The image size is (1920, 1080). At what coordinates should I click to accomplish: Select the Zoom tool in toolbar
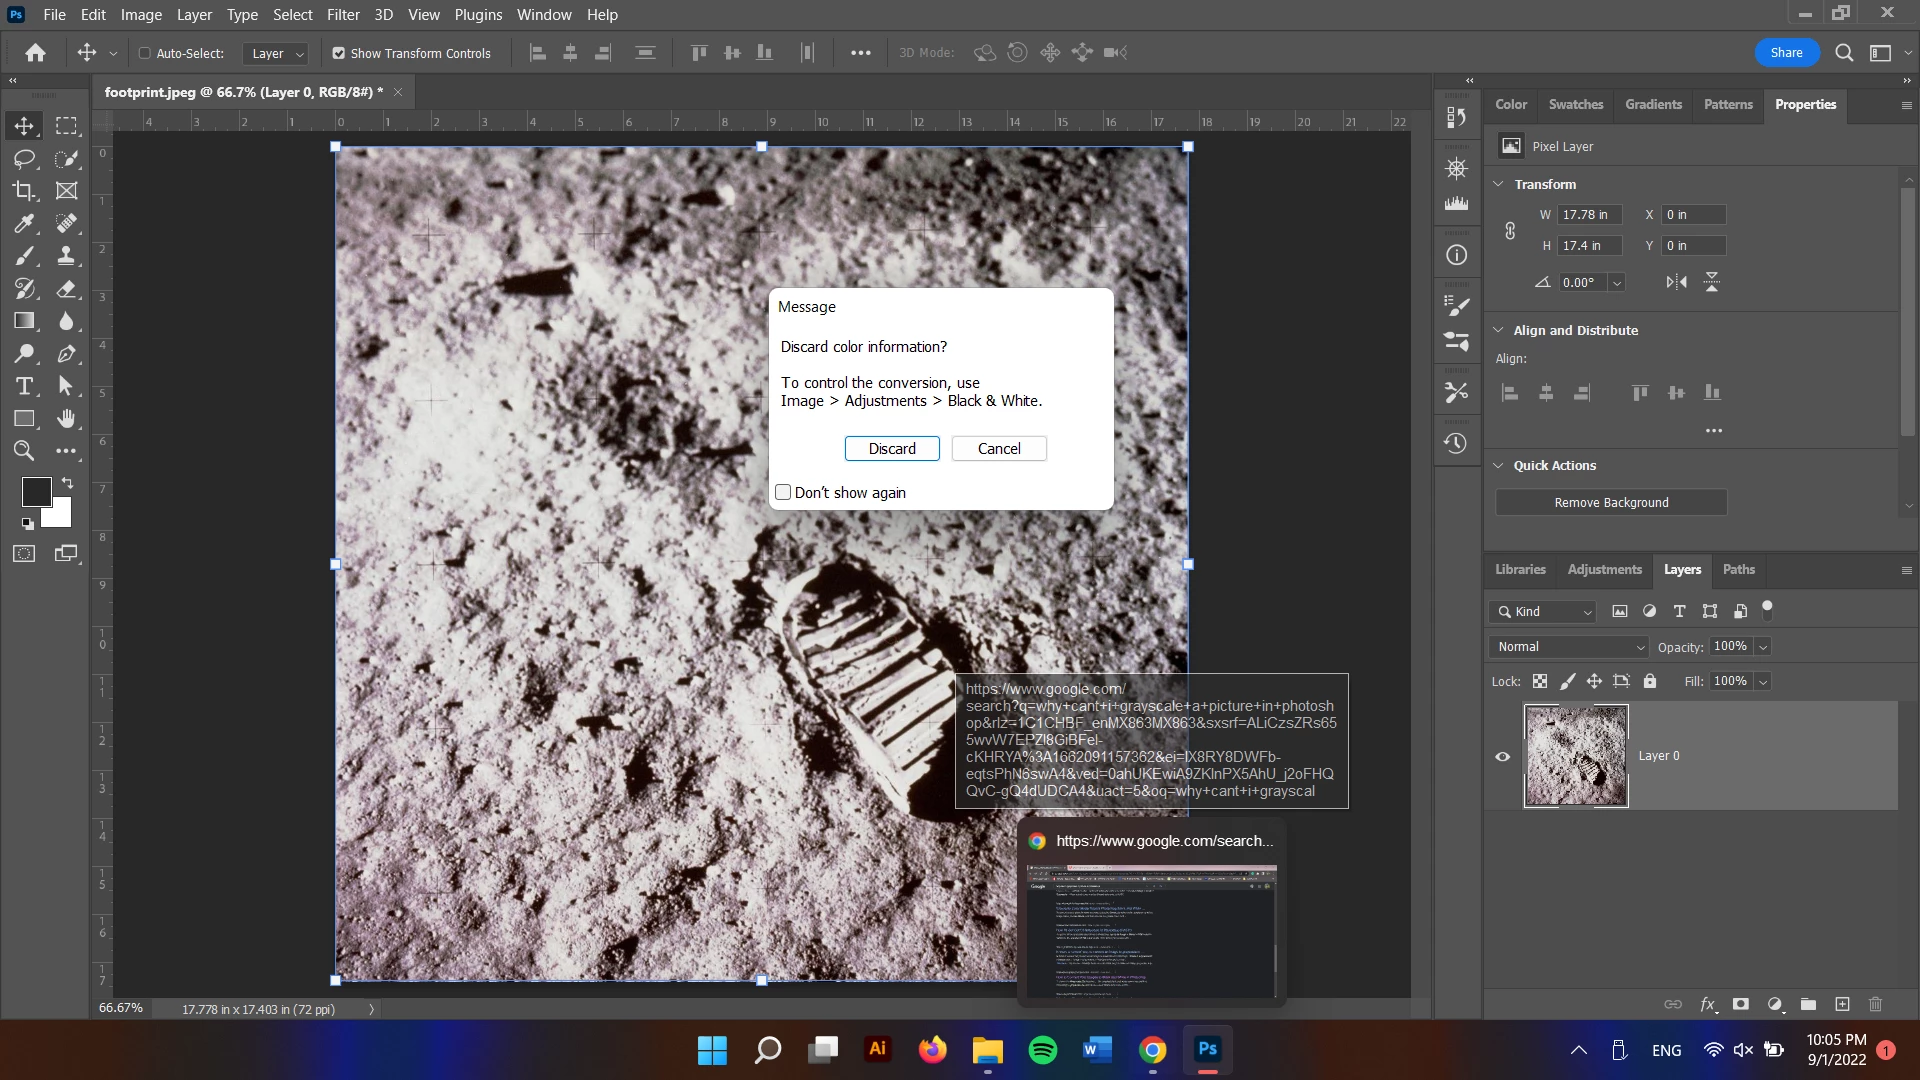pos(24,451)
